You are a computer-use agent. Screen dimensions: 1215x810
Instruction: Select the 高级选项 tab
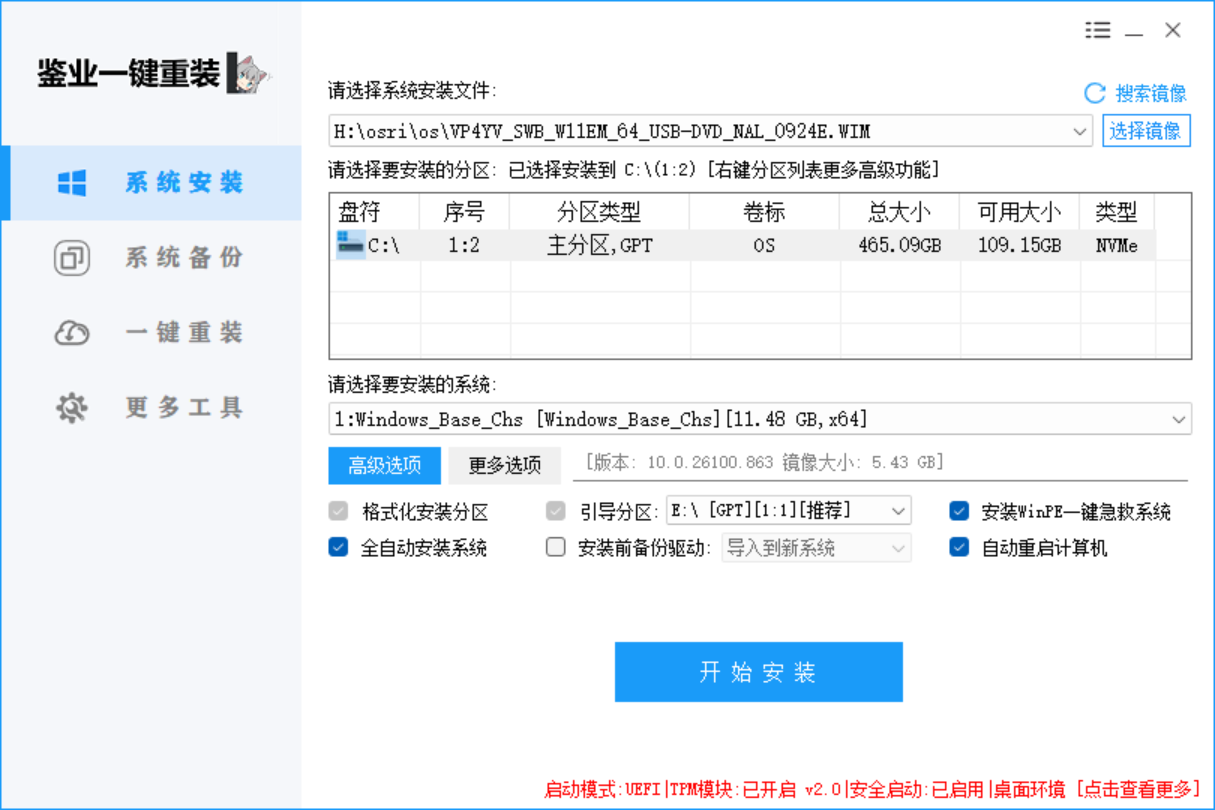pos(384,465)
